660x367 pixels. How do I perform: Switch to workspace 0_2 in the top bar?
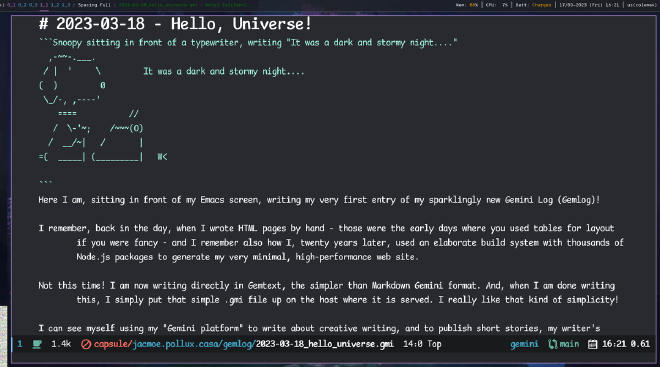pos(22,5)
